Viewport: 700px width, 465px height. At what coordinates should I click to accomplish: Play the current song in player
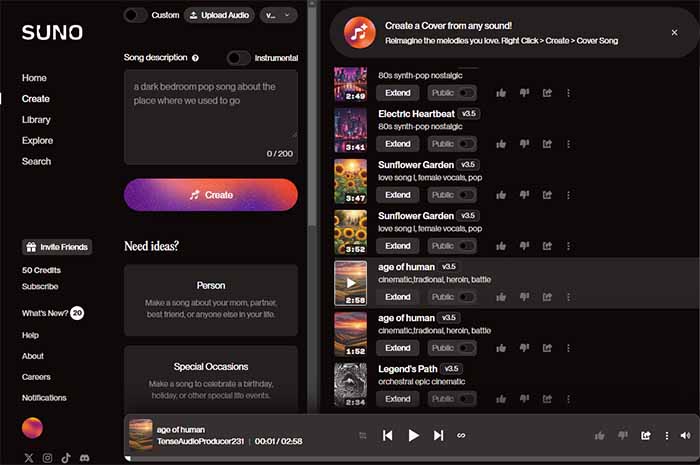point(413,436)
